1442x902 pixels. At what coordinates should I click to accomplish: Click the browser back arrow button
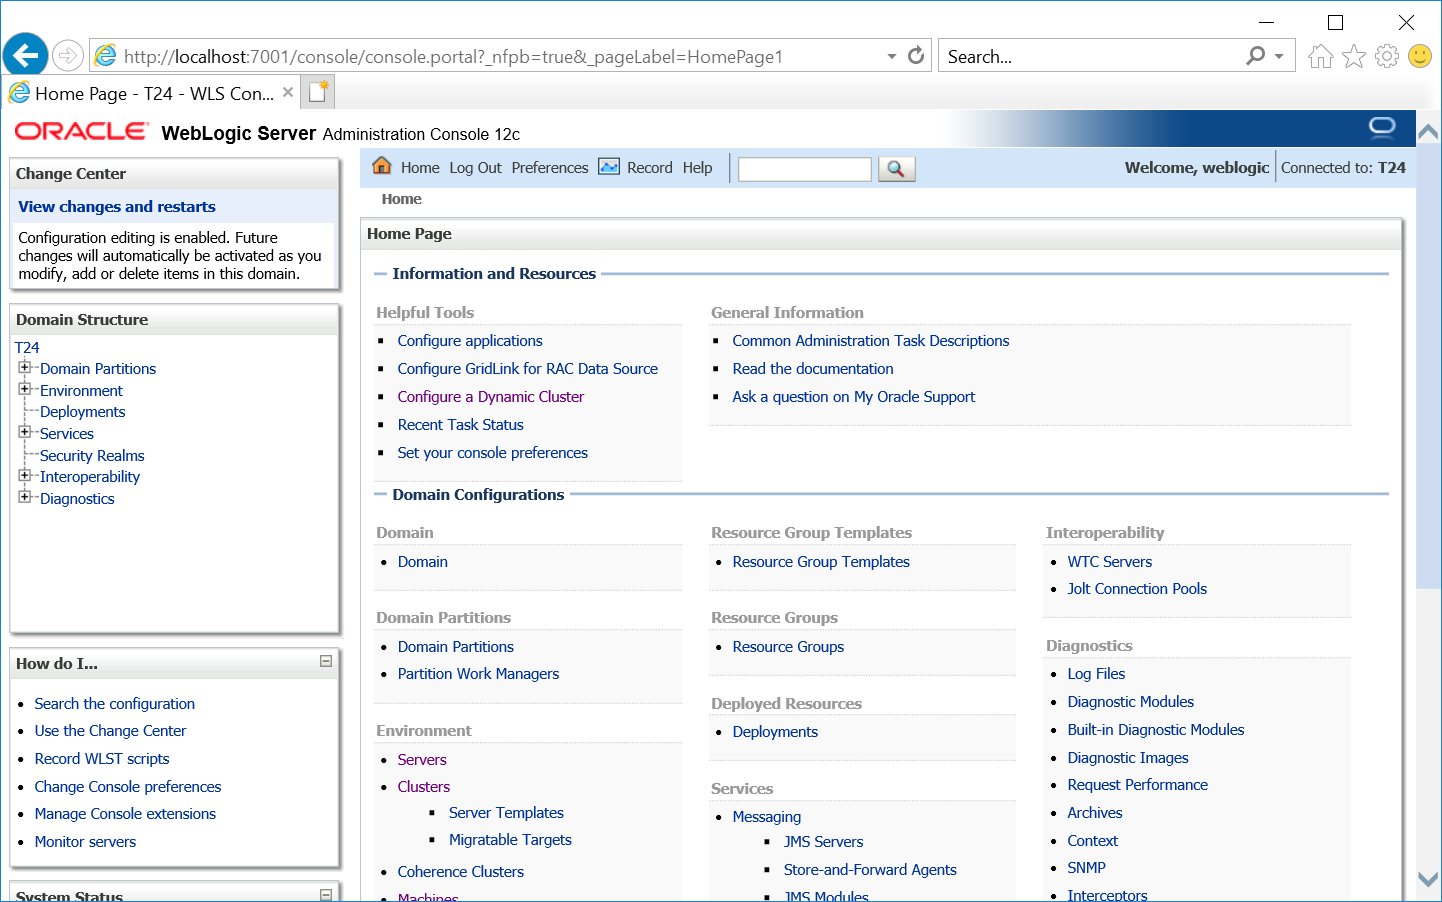(x=26, y=55)
